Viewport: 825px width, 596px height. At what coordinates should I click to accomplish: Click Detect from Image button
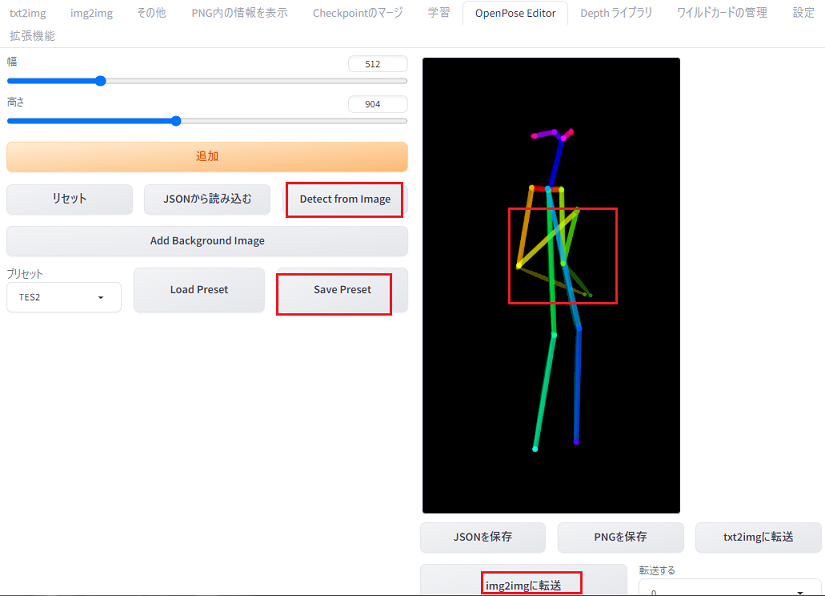coord(345,199)
